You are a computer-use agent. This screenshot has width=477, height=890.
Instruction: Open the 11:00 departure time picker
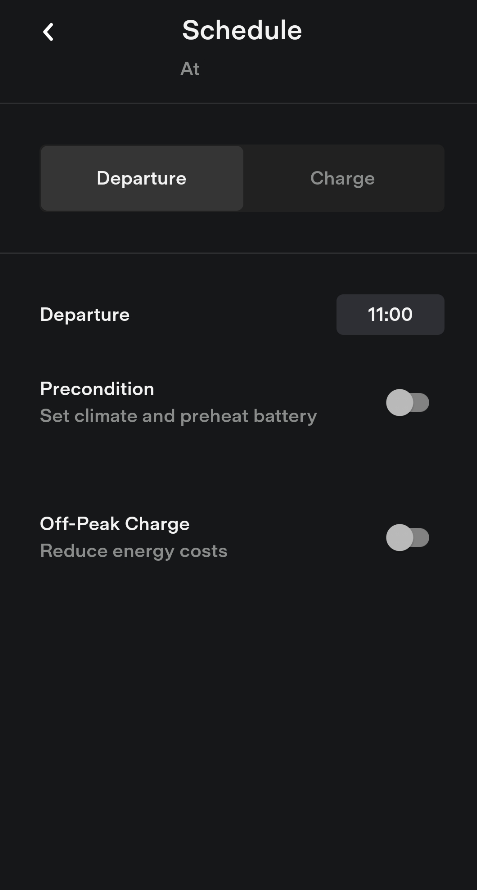click(390, 314)
